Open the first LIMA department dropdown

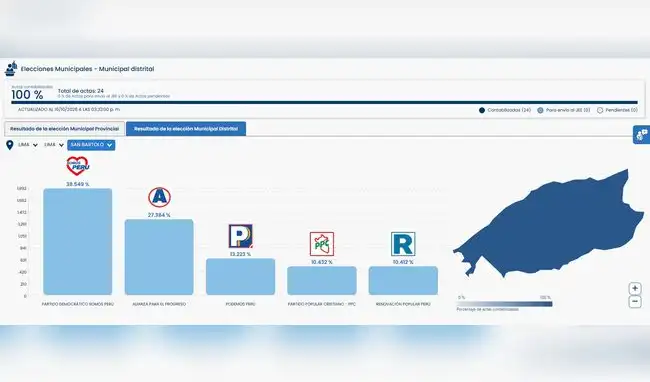pos(28,145)
